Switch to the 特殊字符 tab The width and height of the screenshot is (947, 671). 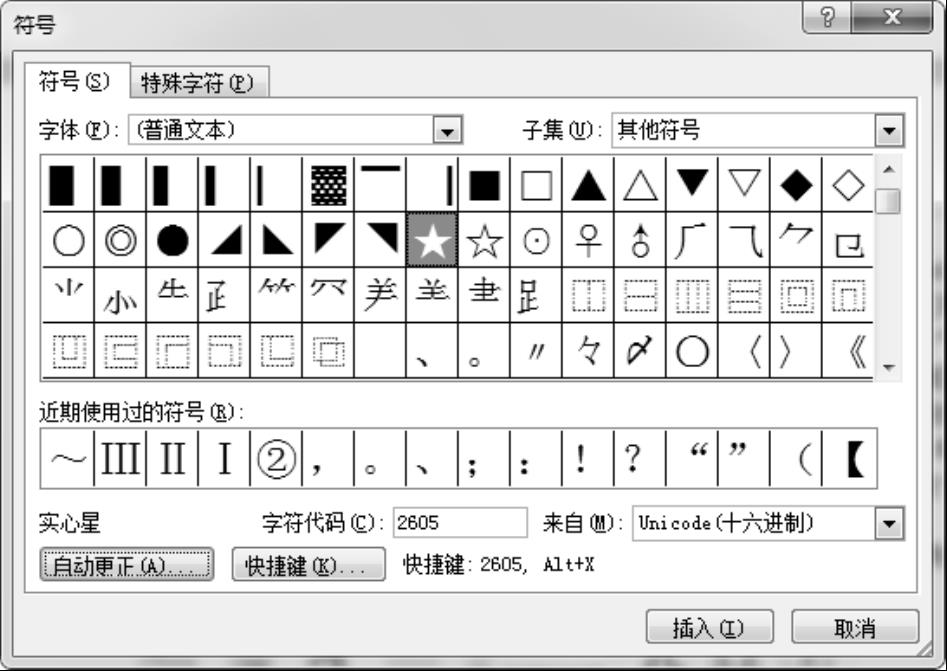click(x=198, y=82)
